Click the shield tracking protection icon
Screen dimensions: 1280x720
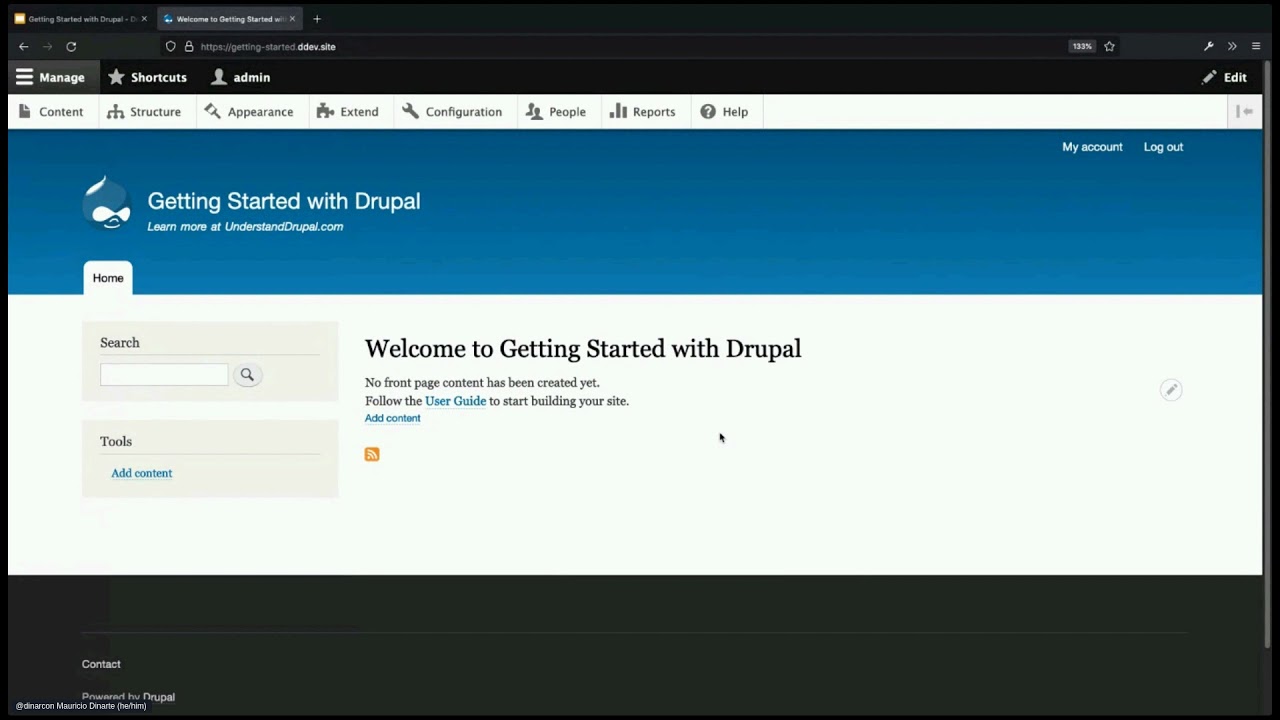pyautogui.click(x=171, y=46)
